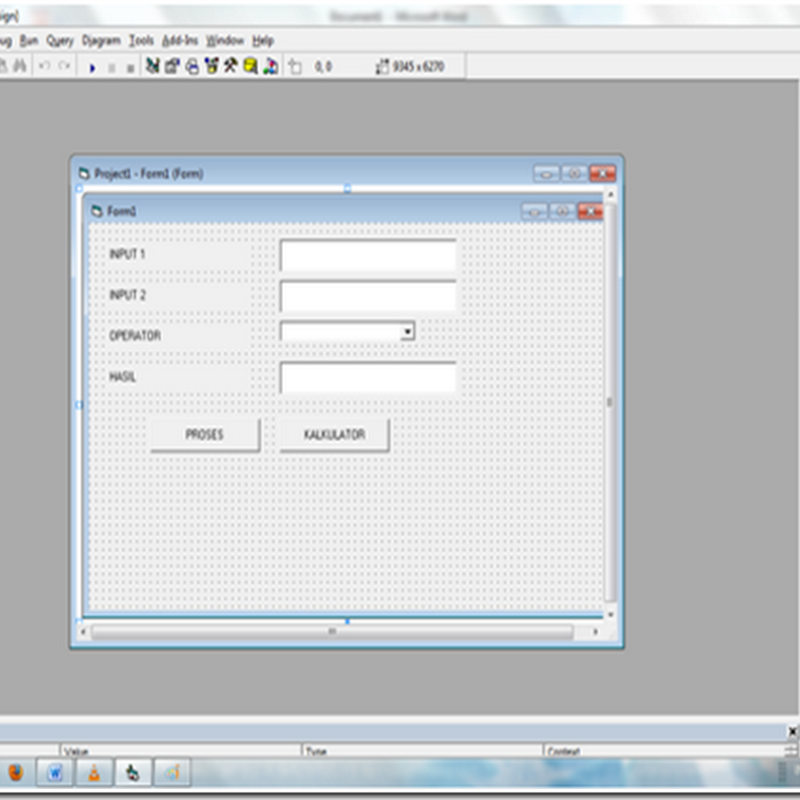
Task: Open Microsoft Word from the taskbar
Action: 54,772
